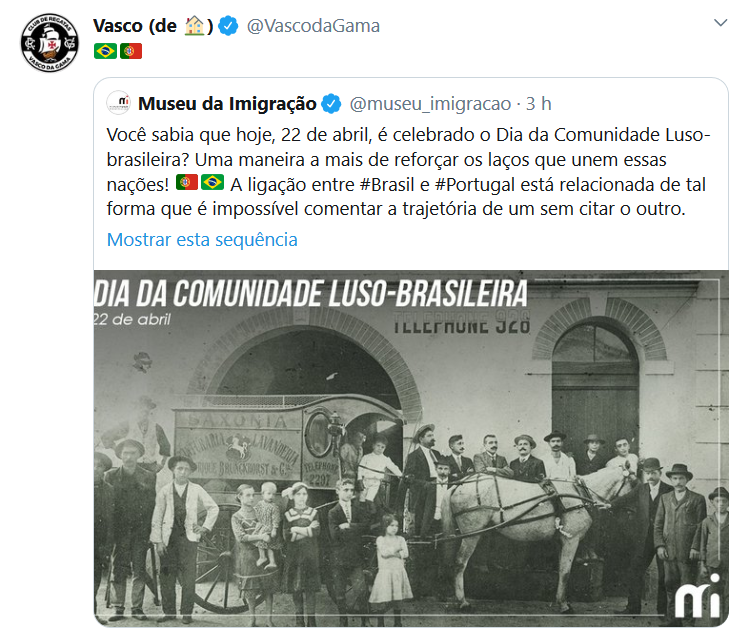
Task: Open Vasco da Gama profile avatar
Action: point(50,43)
